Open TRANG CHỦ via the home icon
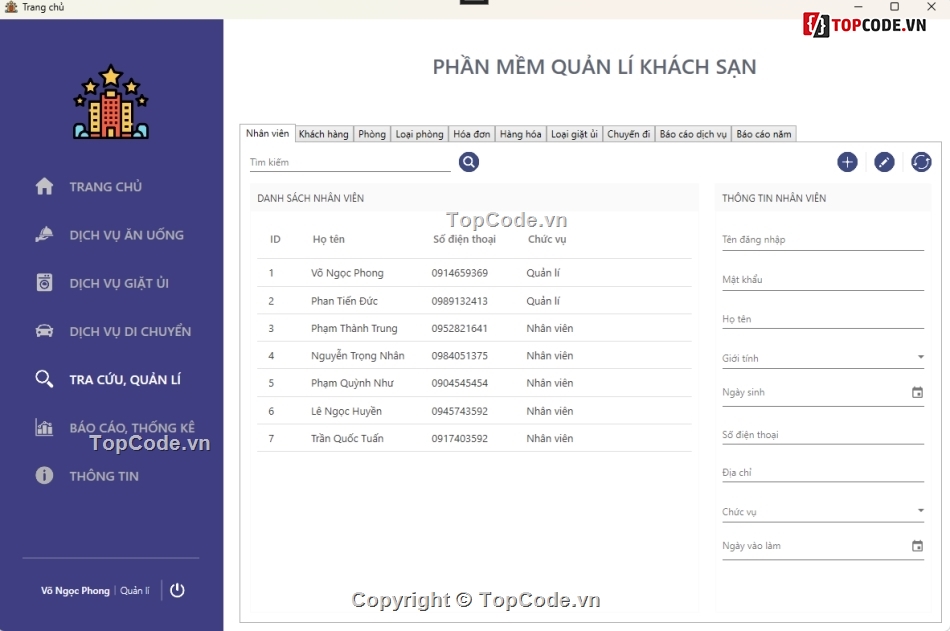Viewport: 950px width, 631px height. click(42, 186)
